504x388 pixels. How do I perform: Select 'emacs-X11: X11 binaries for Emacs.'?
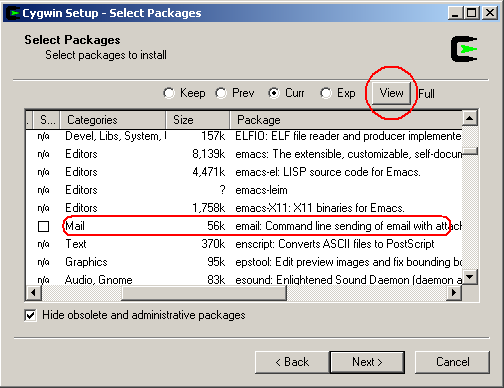(320, 208)
